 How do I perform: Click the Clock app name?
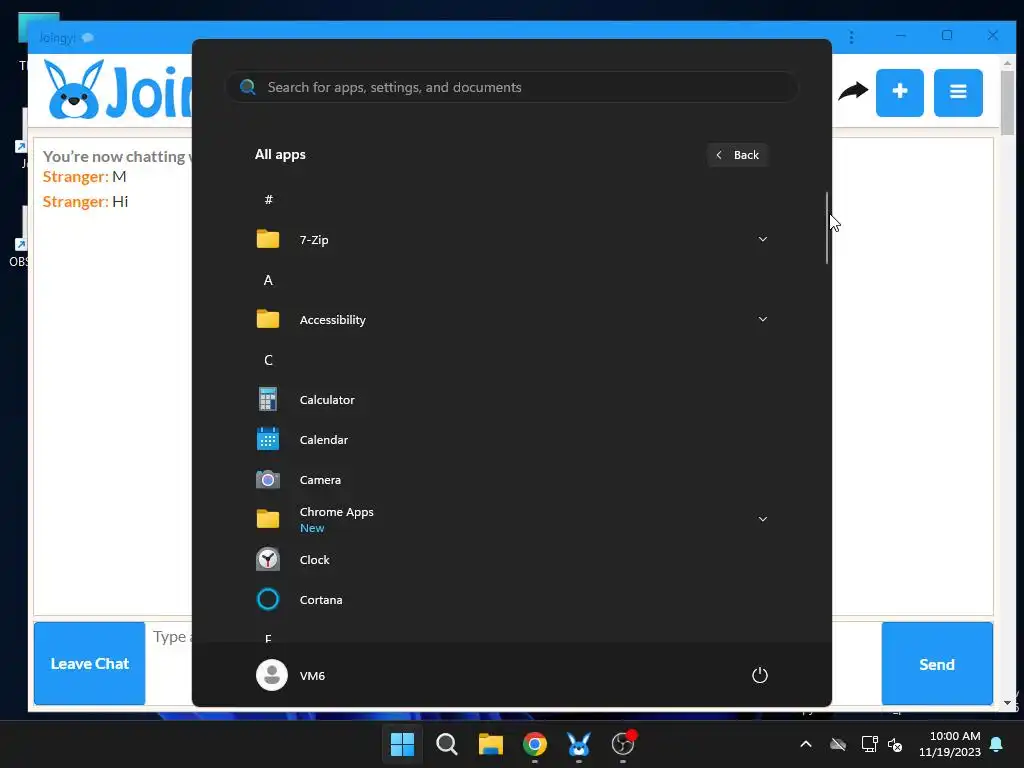[314, 560]
